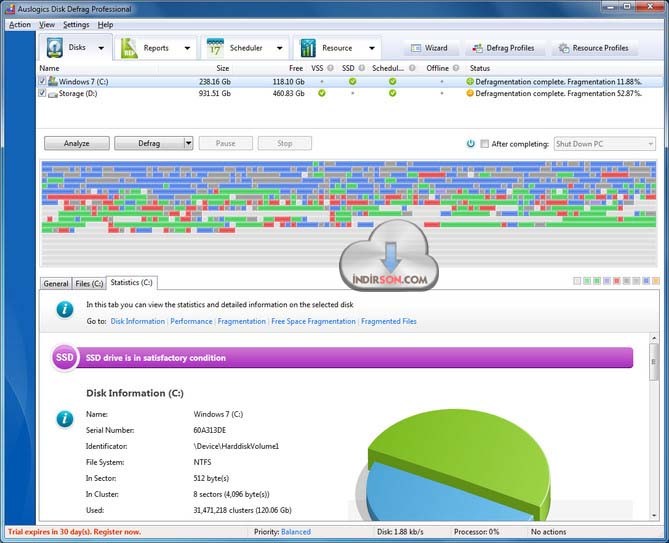Click the Defrag Profiles button

504,48
